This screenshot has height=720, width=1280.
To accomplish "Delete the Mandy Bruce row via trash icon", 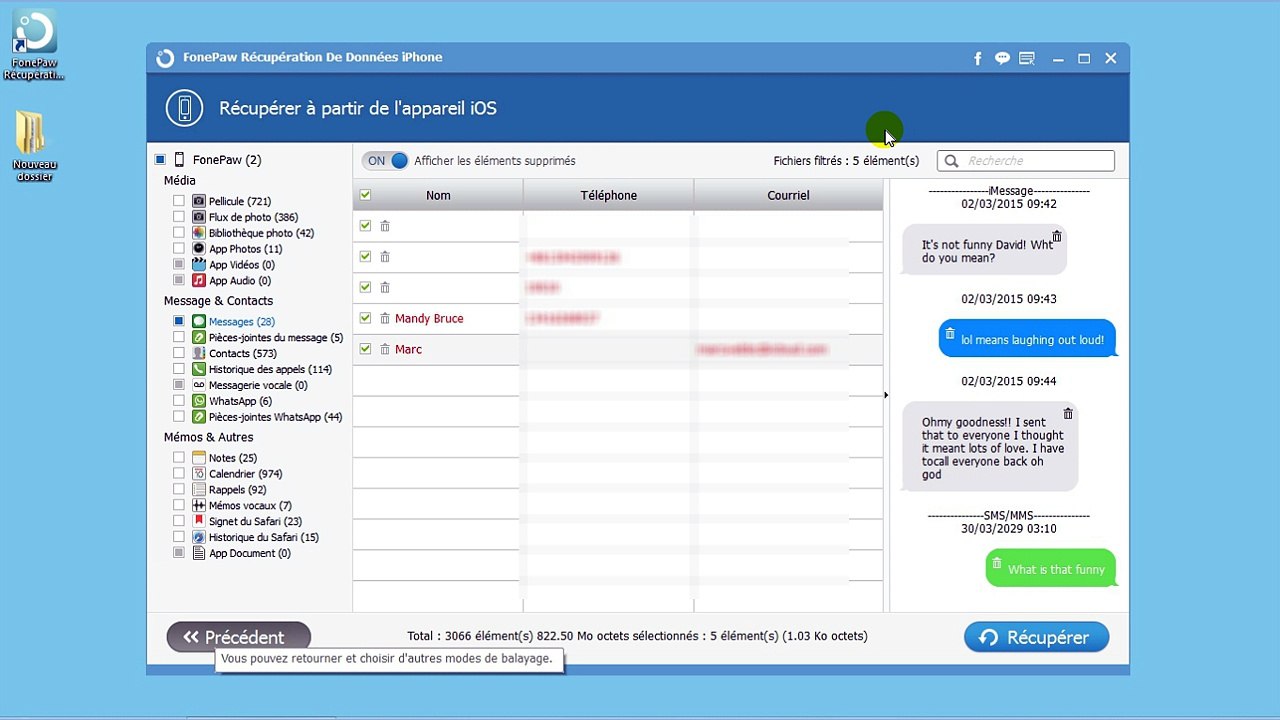I will (385, 319).
